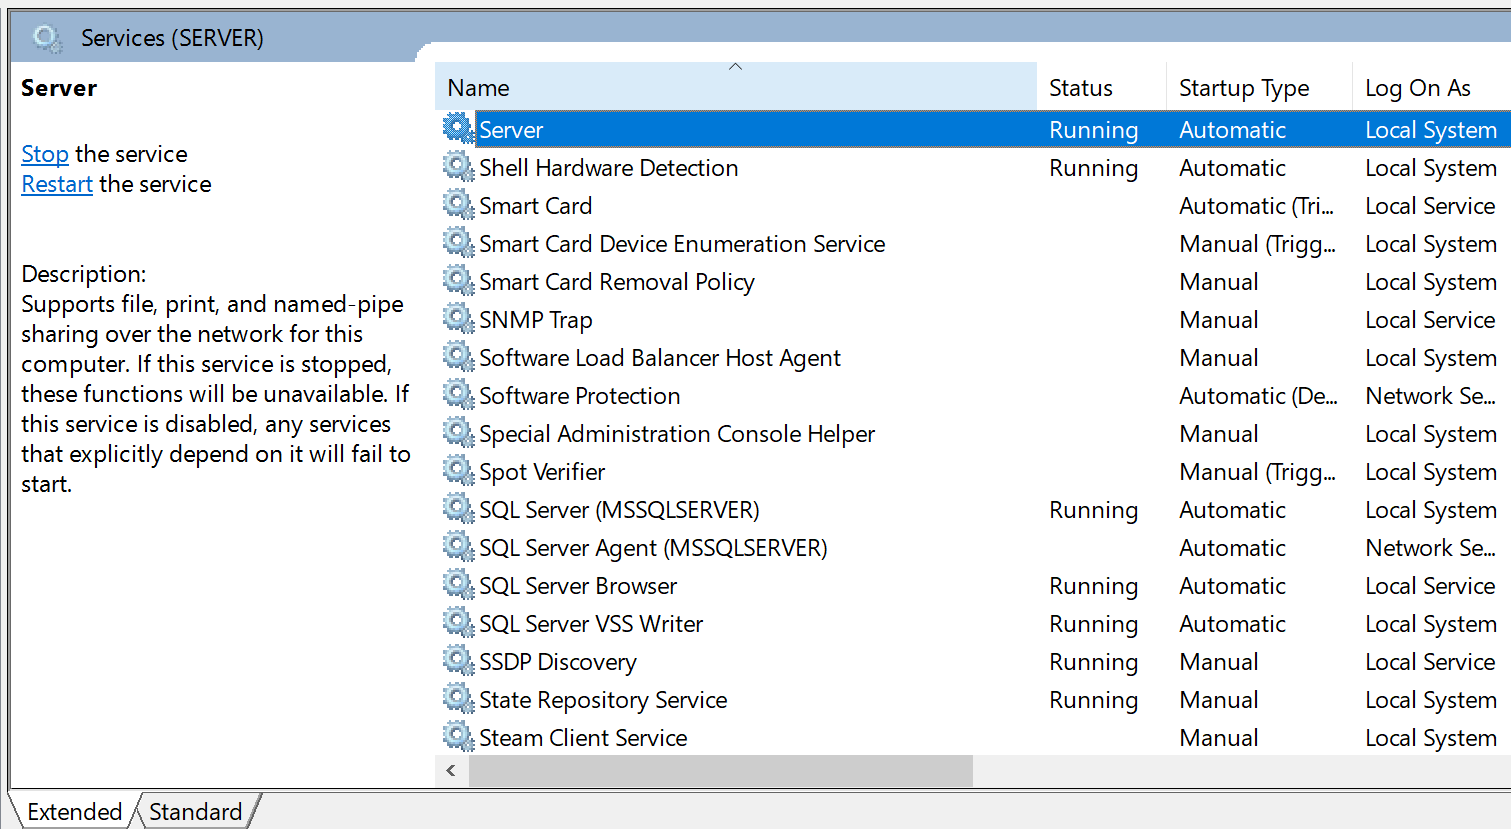Click the SSDP Discovery gear icon
The width and height of the screenshot is (1511, 829).
[x=457, y=661]
